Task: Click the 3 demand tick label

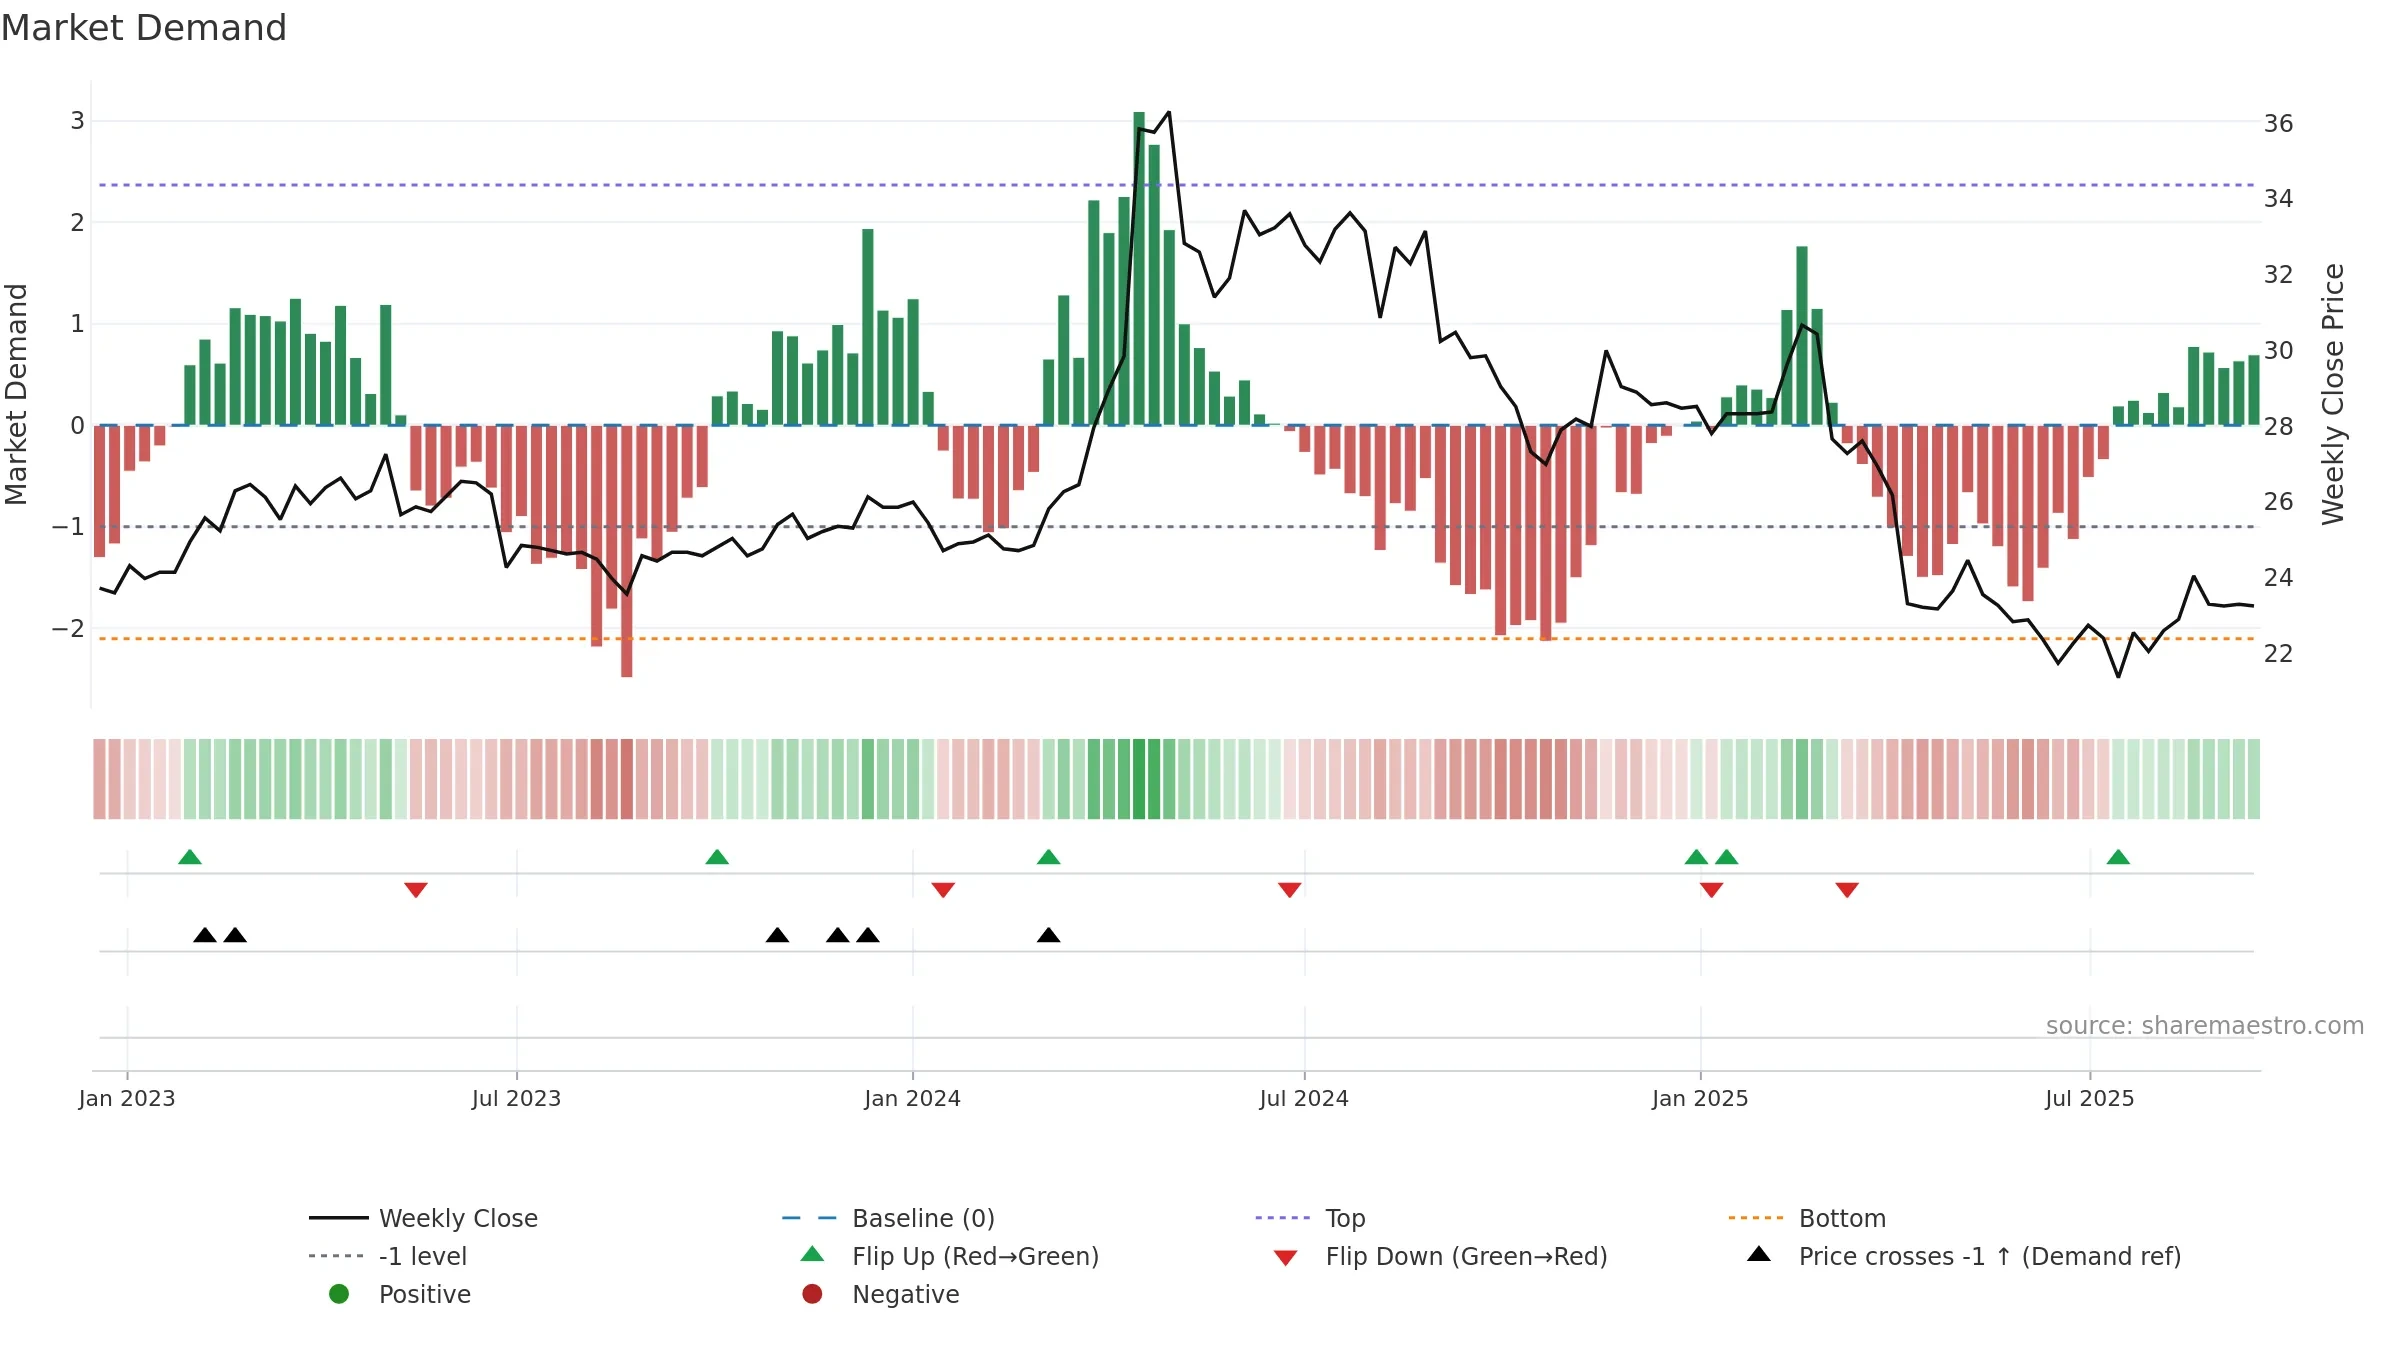Action: coord(77,121)
